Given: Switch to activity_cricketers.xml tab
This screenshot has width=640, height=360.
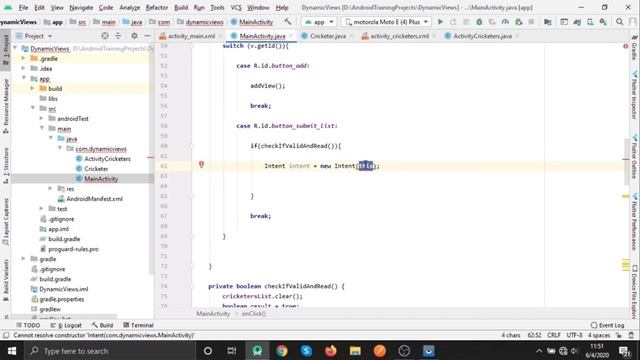Looking at the screenshot, I should (x=400, y=36).
